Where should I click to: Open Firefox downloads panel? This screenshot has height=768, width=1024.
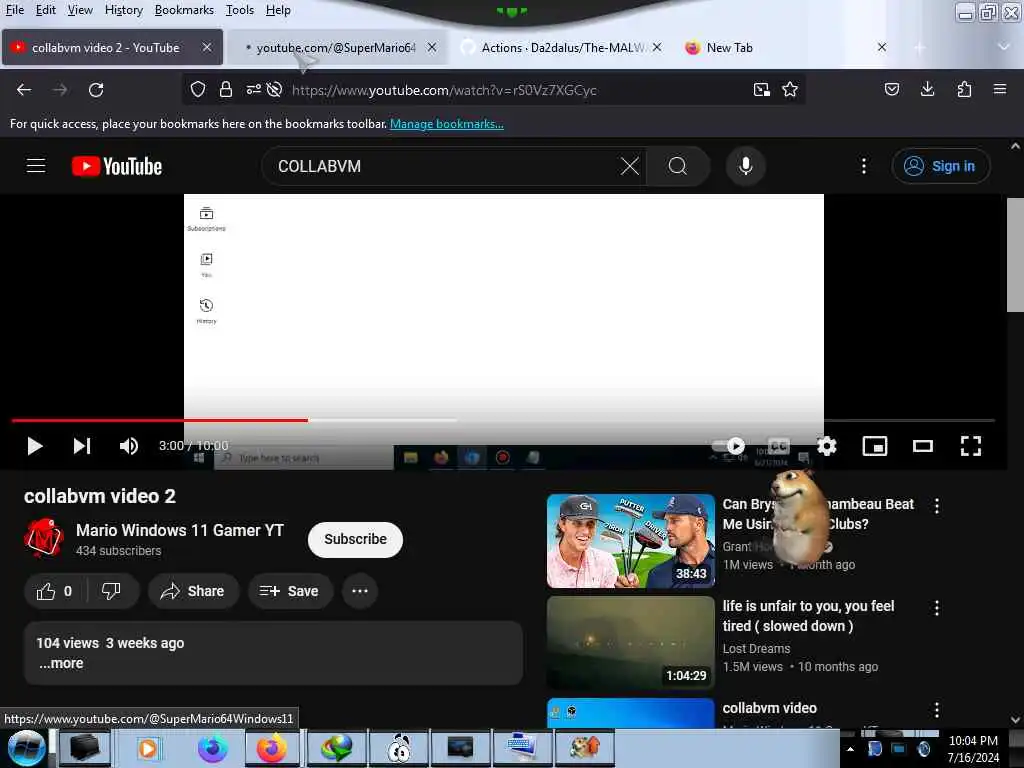(927, 89)
